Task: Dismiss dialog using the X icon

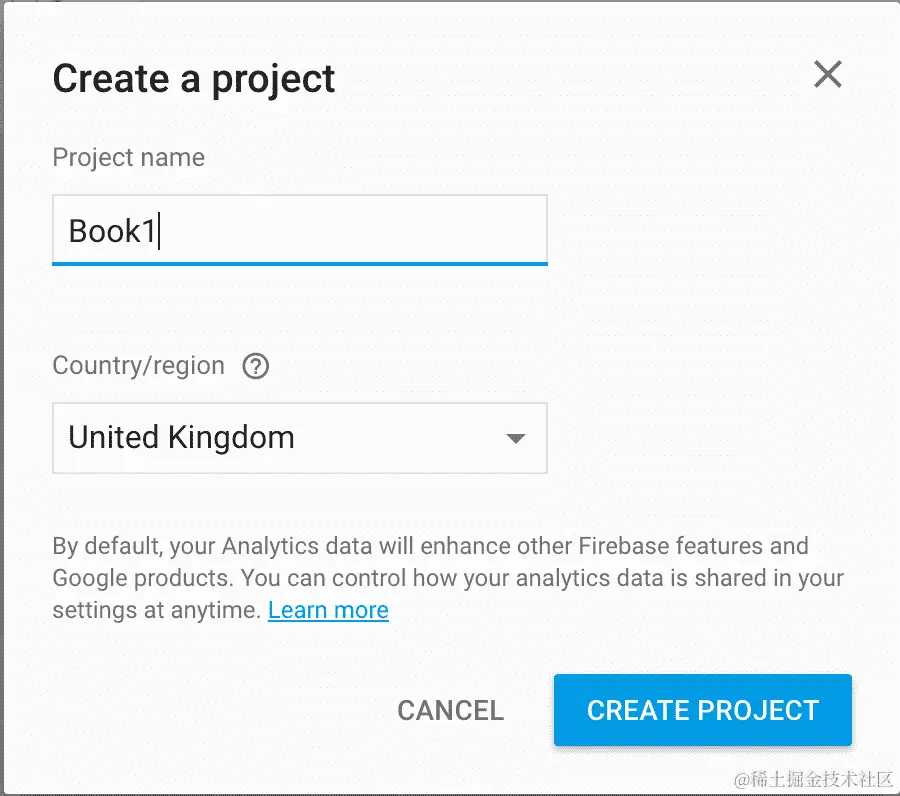Action: click(828, 75)
